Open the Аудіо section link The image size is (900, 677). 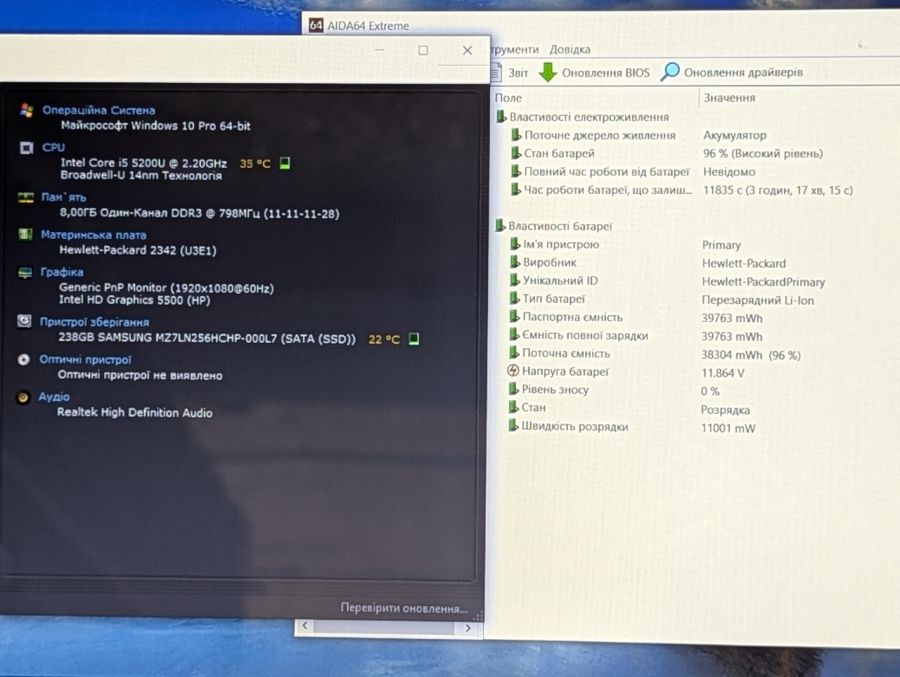(54, 397)
